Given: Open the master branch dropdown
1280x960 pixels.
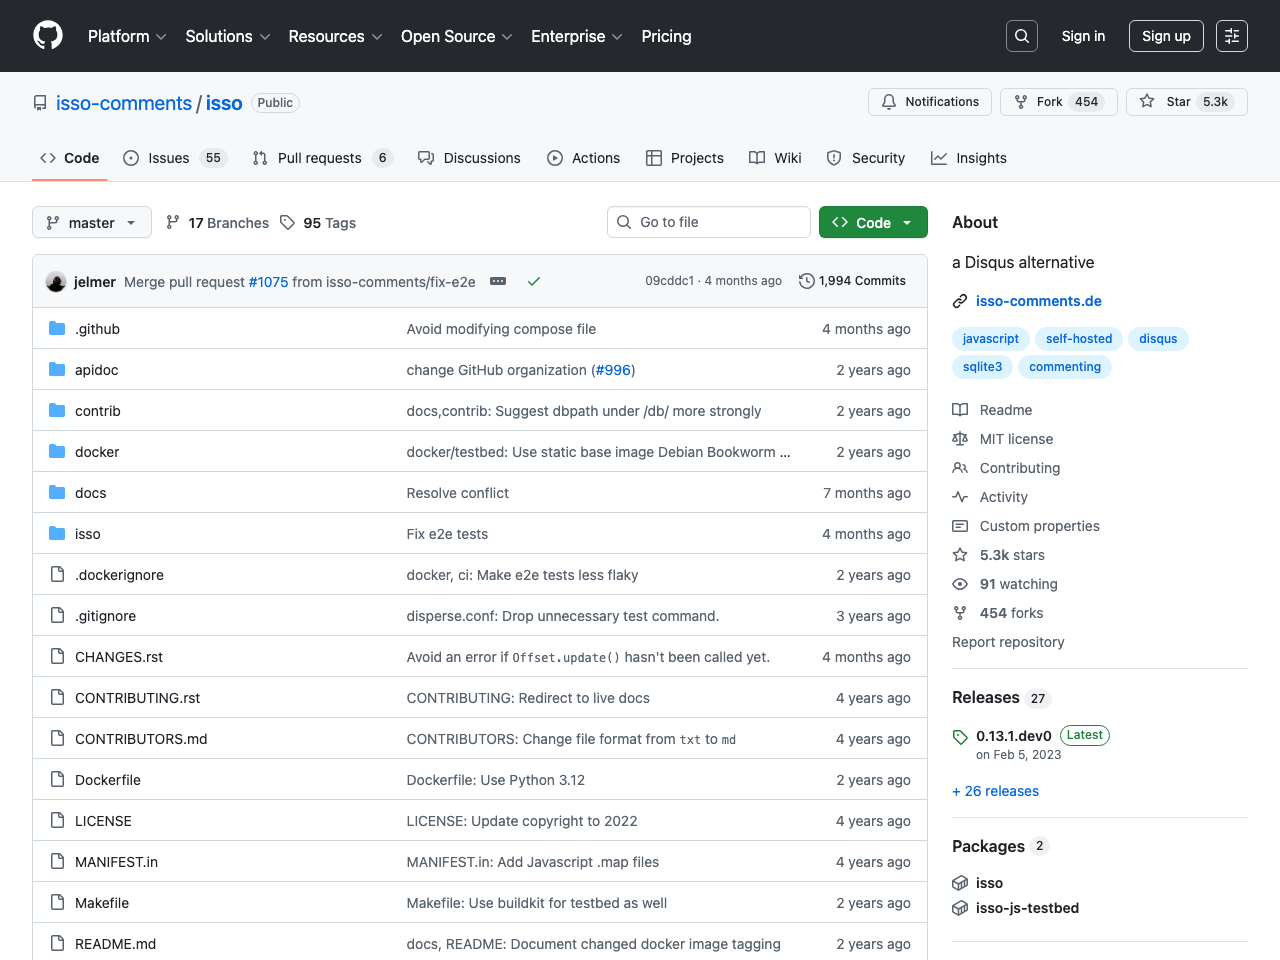Looking at the screenshot, I should pos(92,222).
